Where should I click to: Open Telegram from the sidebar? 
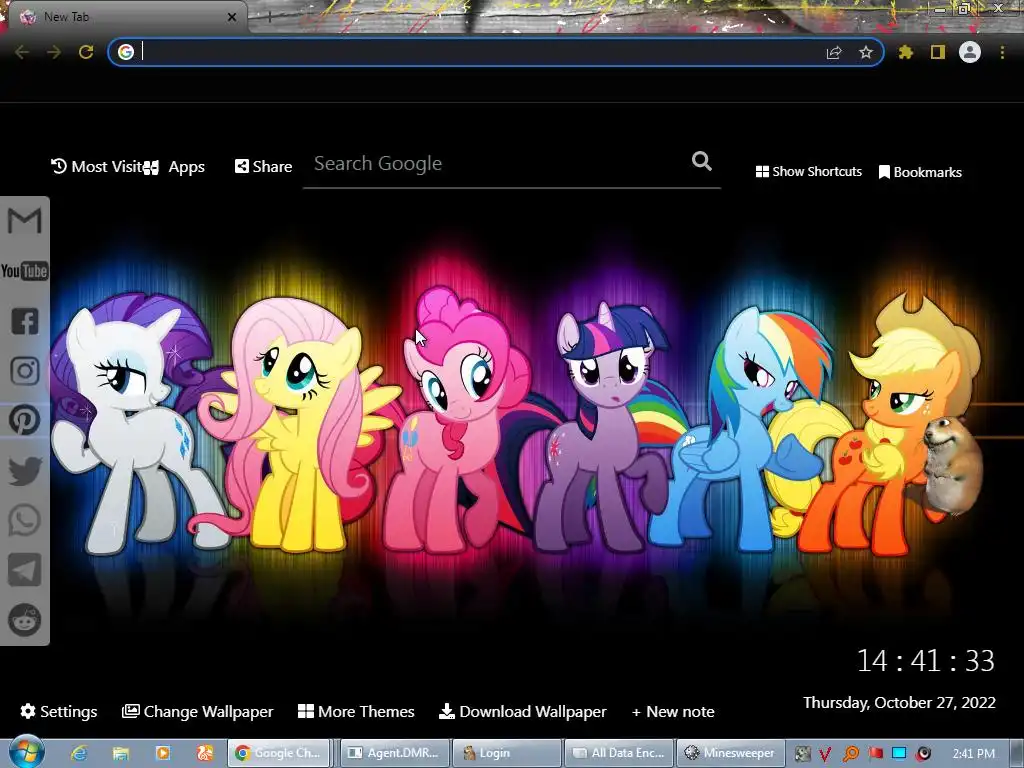(x=25, y=570)
